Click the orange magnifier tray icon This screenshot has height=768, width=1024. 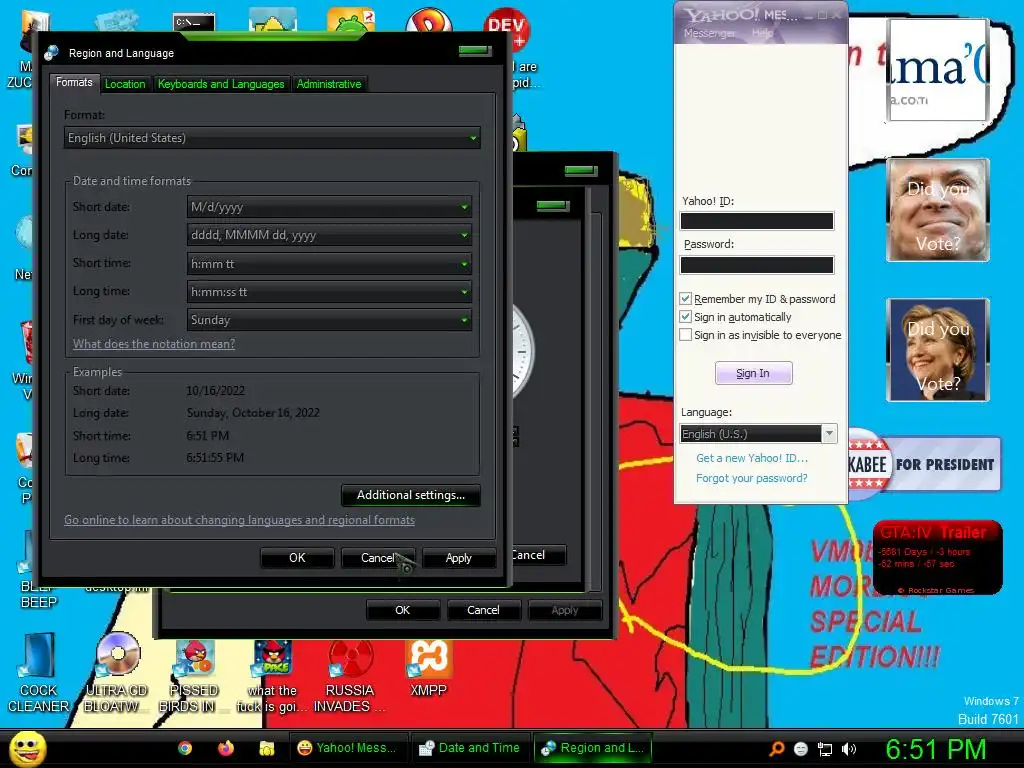776,749
